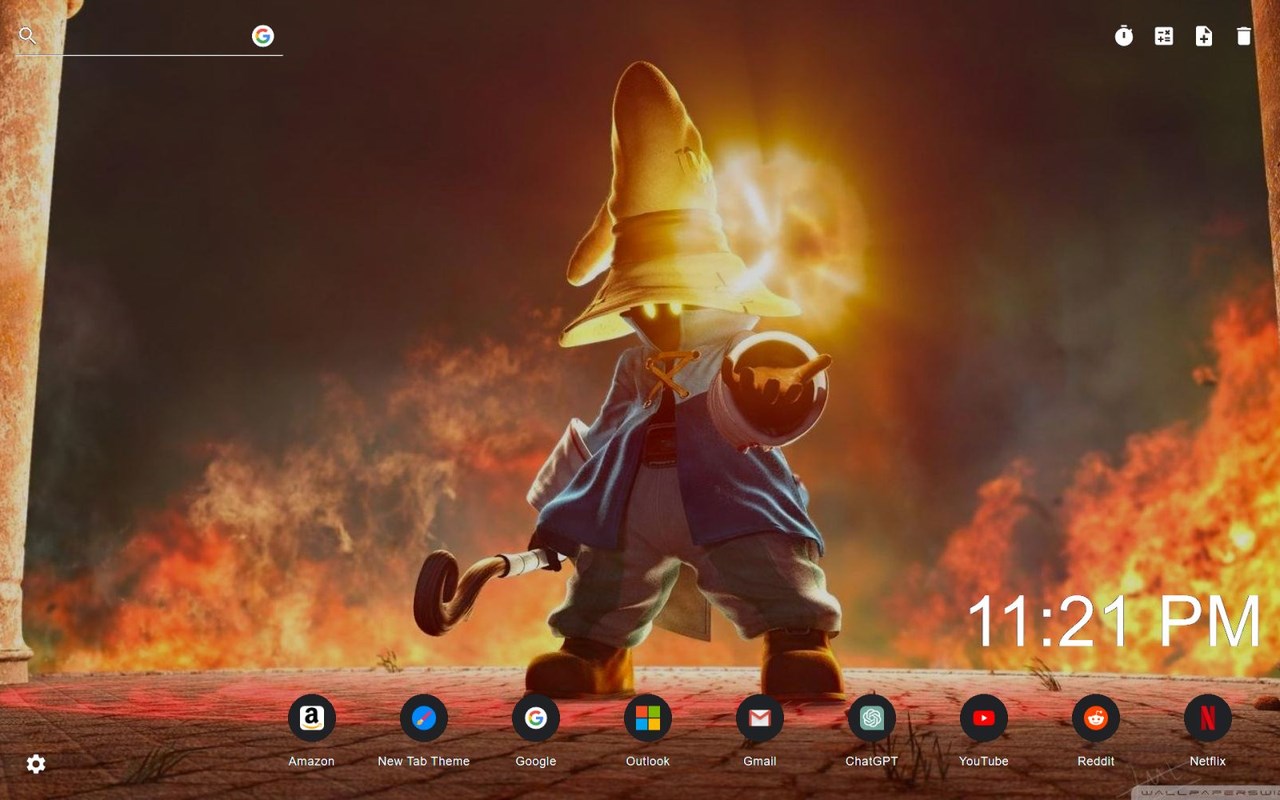Launch the Netflix shortcut icon
Image resolution: width=1280 pixels, height=800 pixels.
click(1208, 718)
